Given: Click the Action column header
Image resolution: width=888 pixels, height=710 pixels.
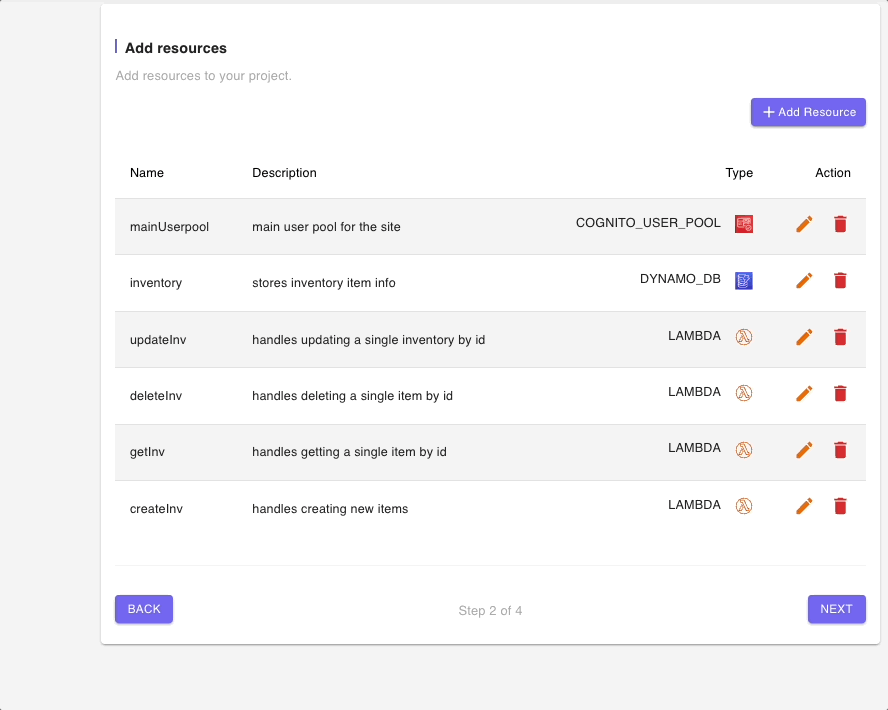Looking at the screenshot, I should click(832, 173).
